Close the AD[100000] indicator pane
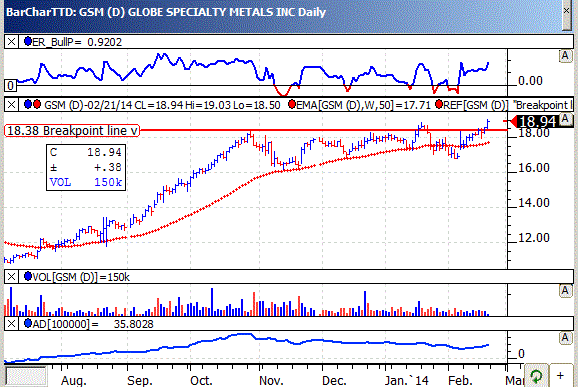 [11, 324]
